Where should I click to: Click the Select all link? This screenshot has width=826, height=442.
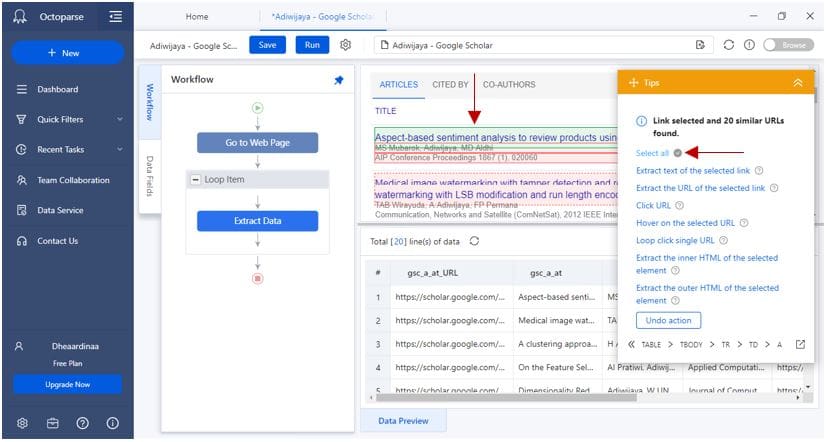[652, 153]
